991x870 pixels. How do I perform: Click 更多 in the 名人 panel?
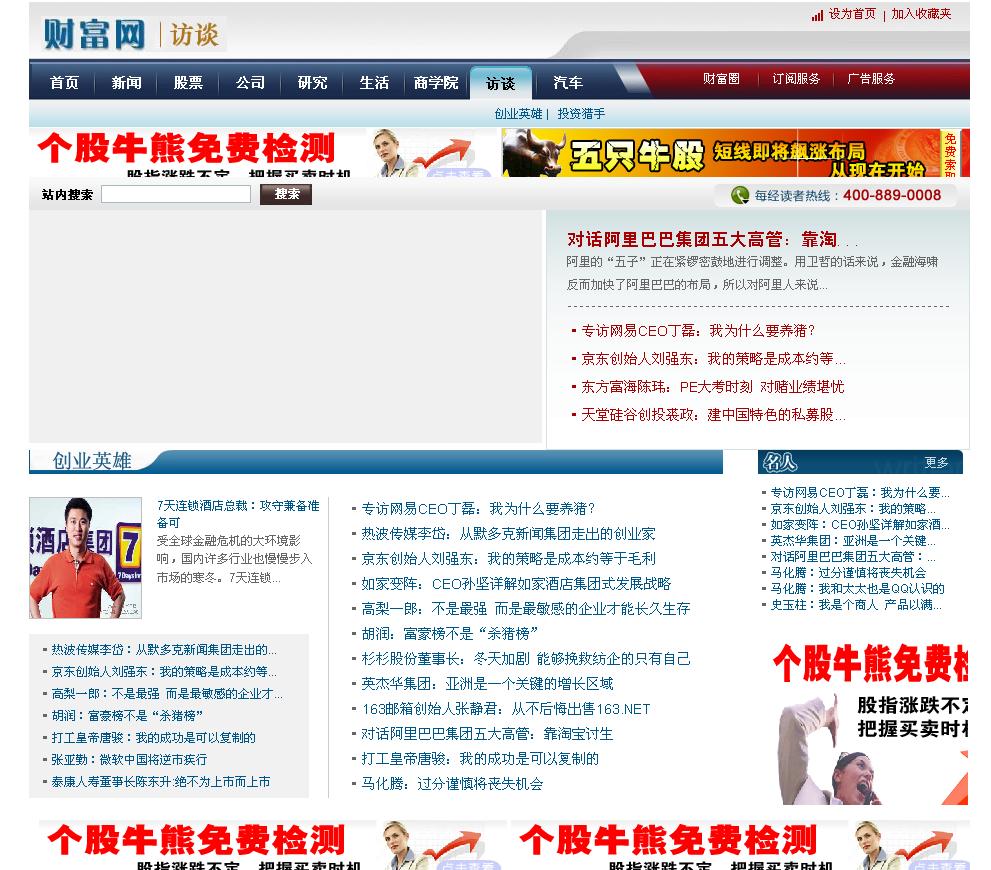click(936, 462)
